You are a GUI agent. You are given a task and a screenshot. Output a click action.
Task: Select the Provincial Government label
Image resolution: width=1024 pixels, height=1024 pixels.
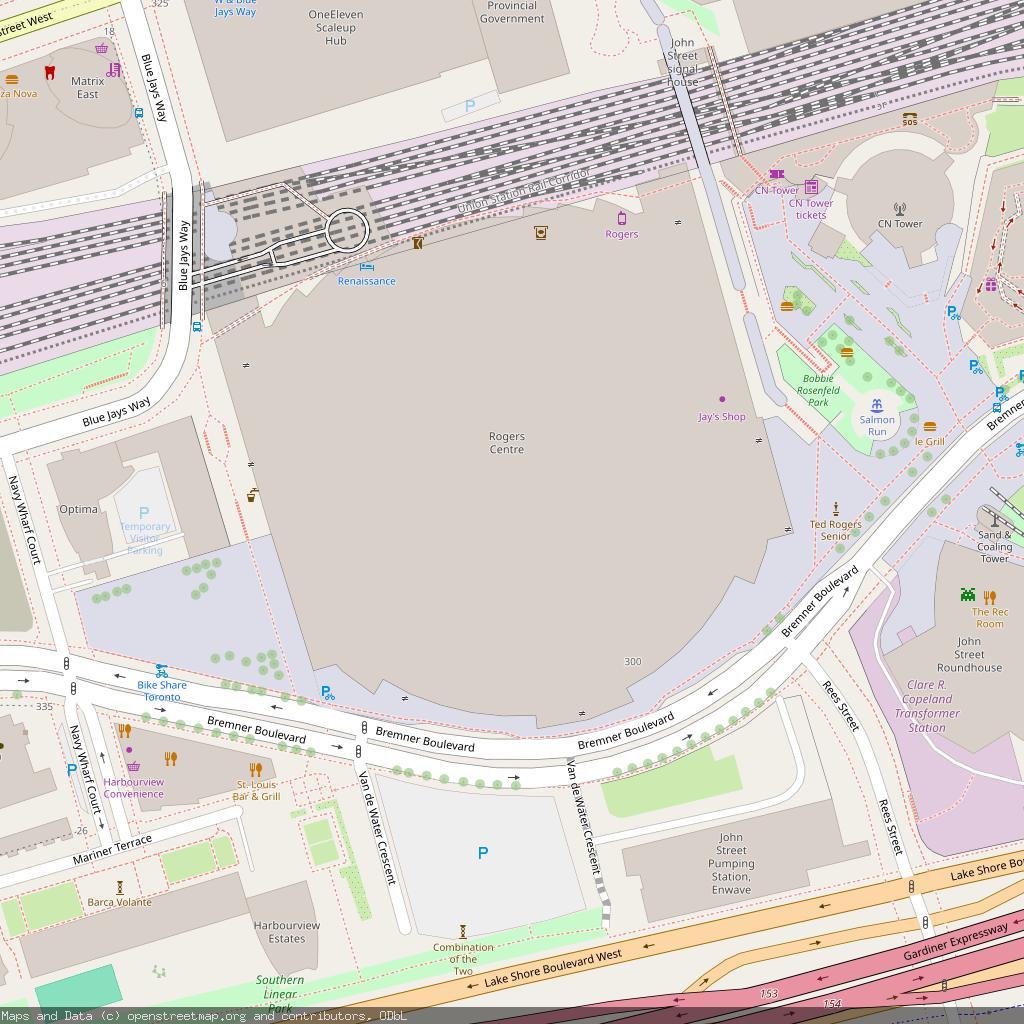tap(512, 12)
